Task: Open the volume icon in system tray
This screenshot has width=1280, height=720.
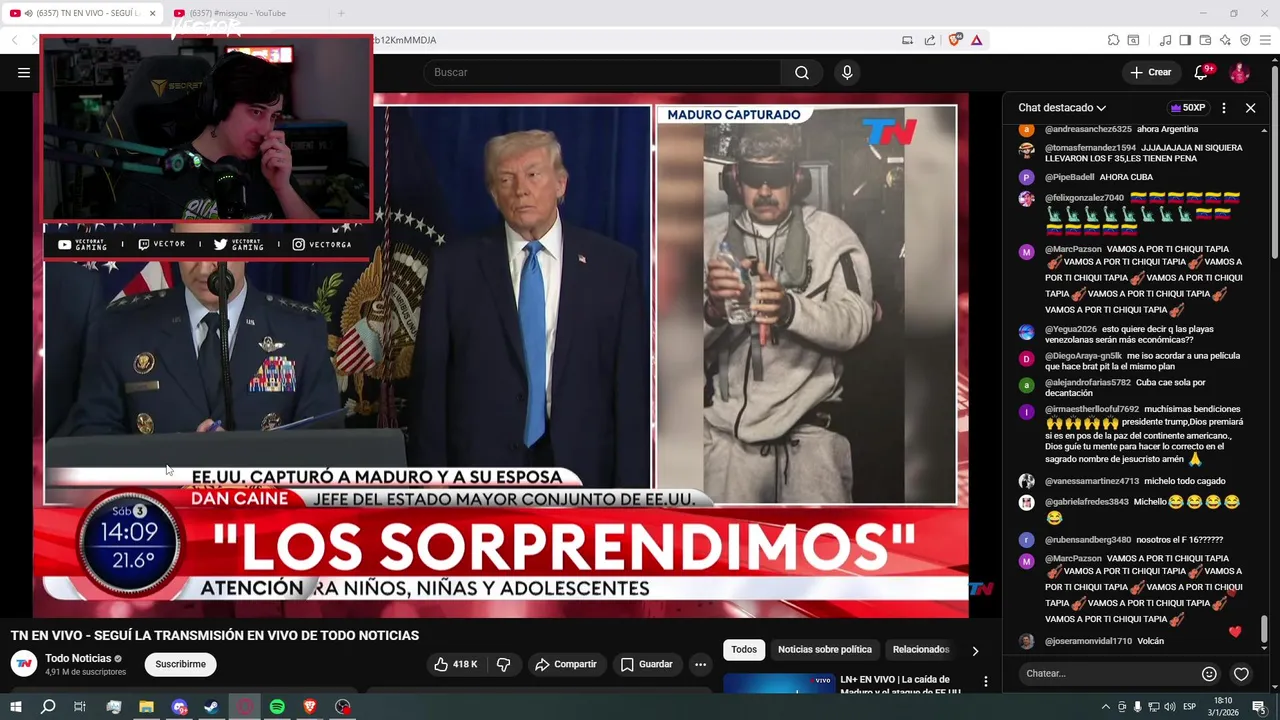Action: tap(1170, 707)
